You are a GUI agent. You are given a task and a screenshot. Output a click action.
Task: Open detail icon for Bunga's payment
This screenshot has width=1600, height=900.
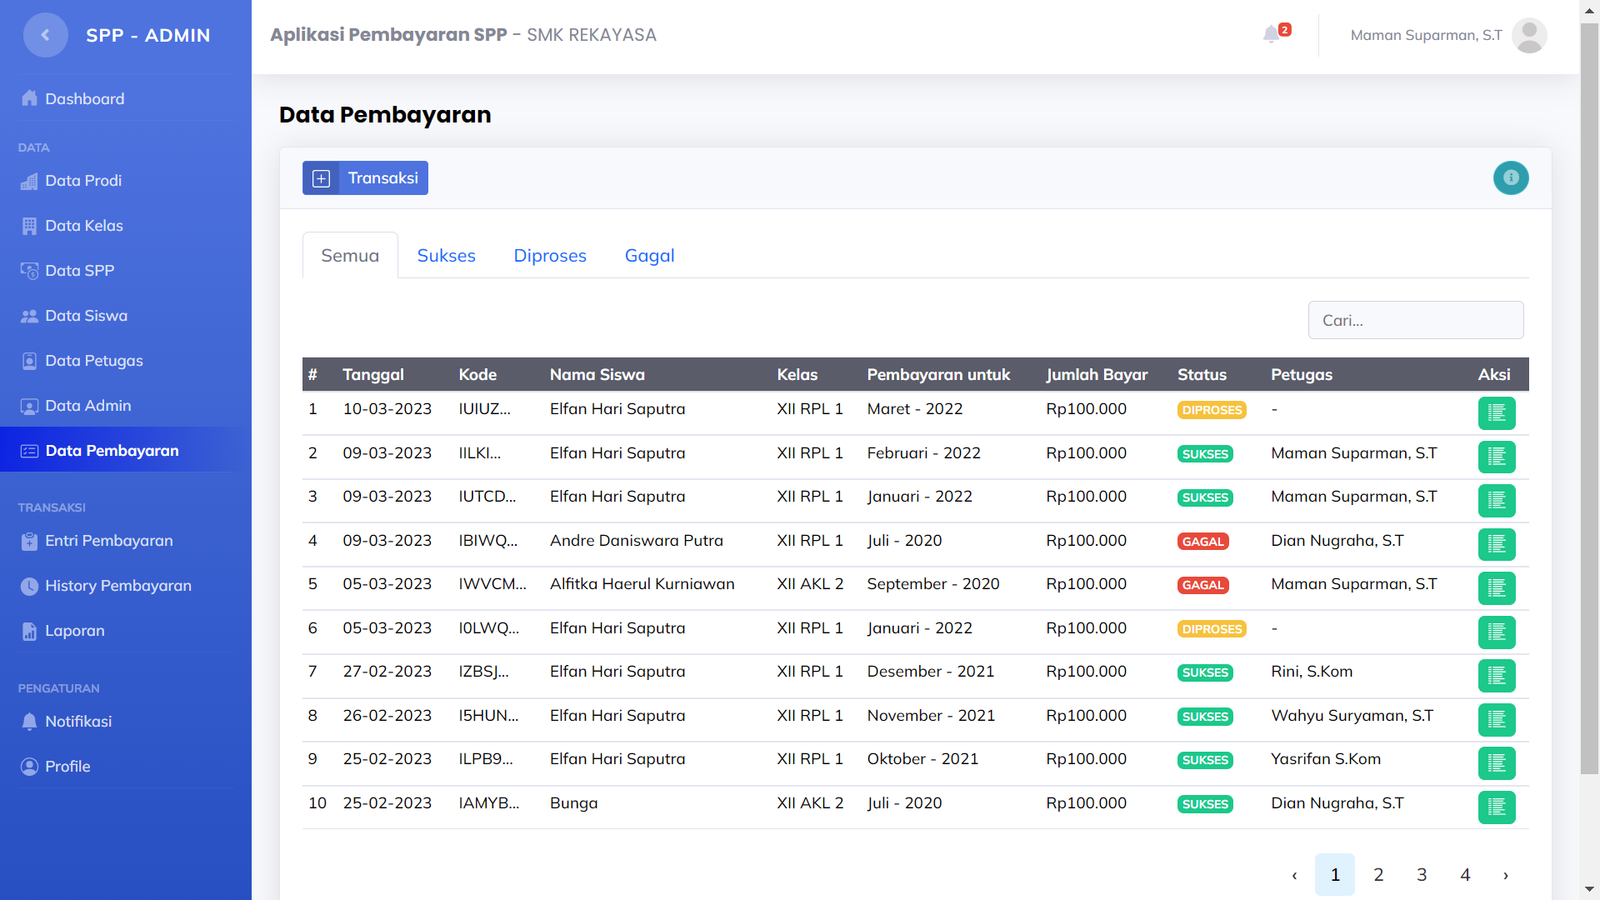point(1496,807)
